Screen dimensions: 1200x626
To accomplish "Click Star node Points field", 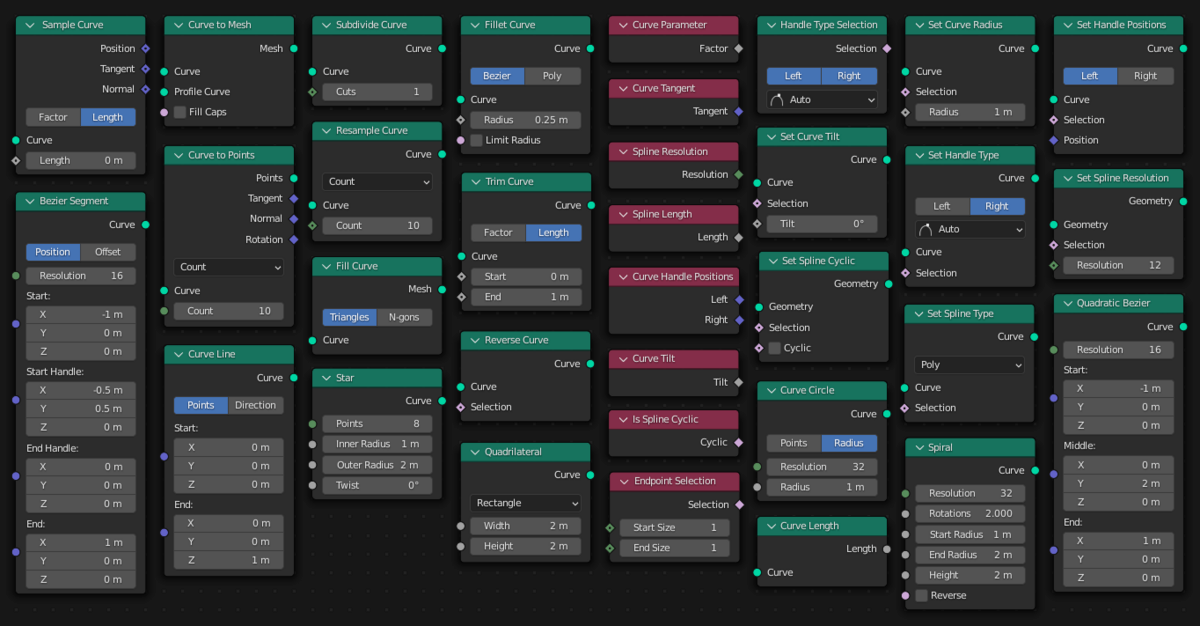I will click(377, 424).
